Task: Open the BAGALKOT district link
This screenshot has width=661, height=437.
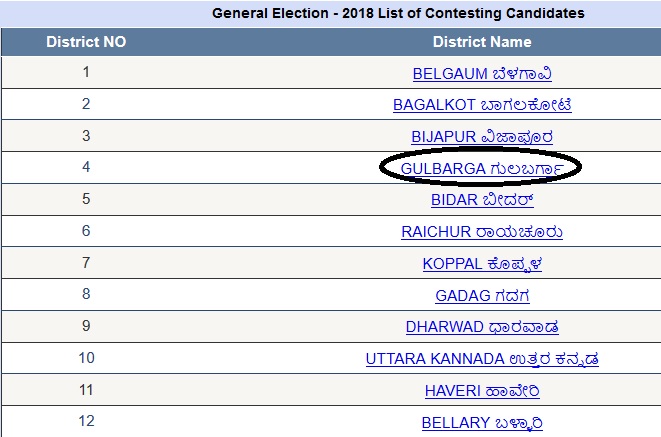Action: point(482,105)
